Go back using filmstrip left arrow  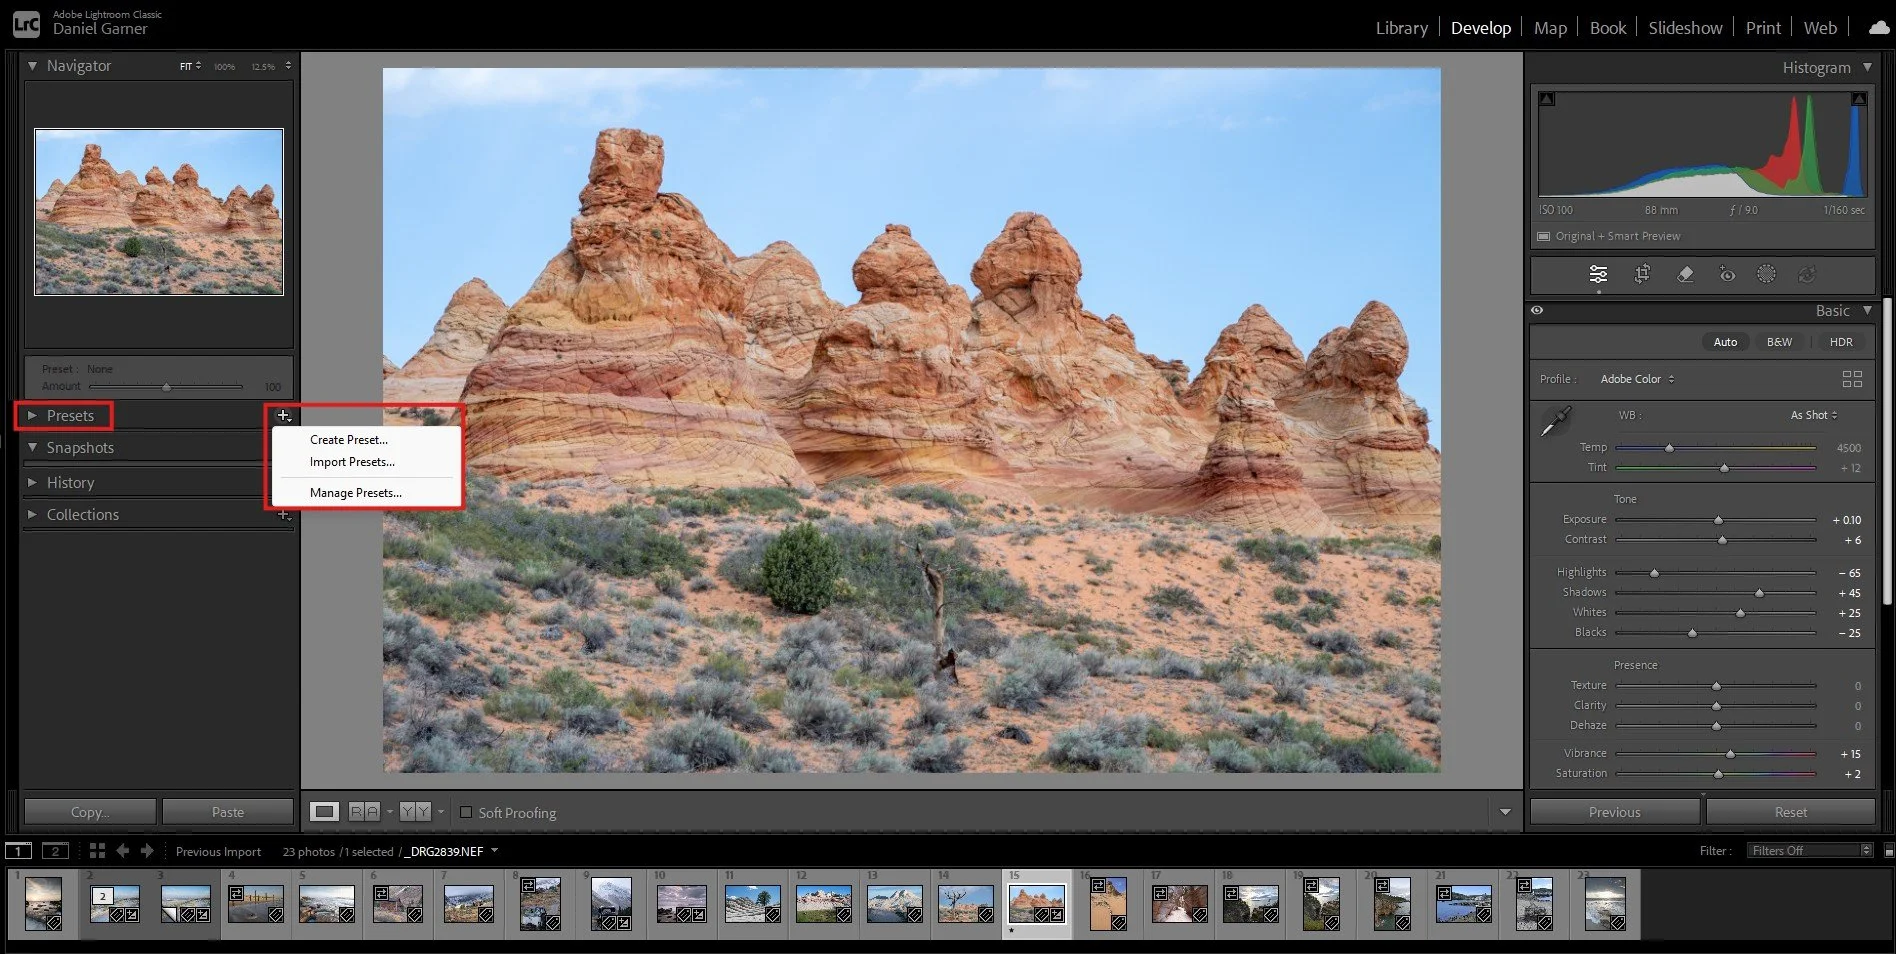click(123, 850)
